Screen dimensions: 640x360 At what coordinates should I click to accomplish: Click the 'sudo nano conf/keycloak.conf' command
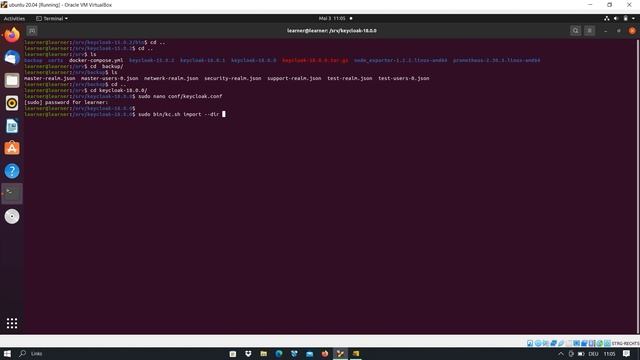[180, 96]
